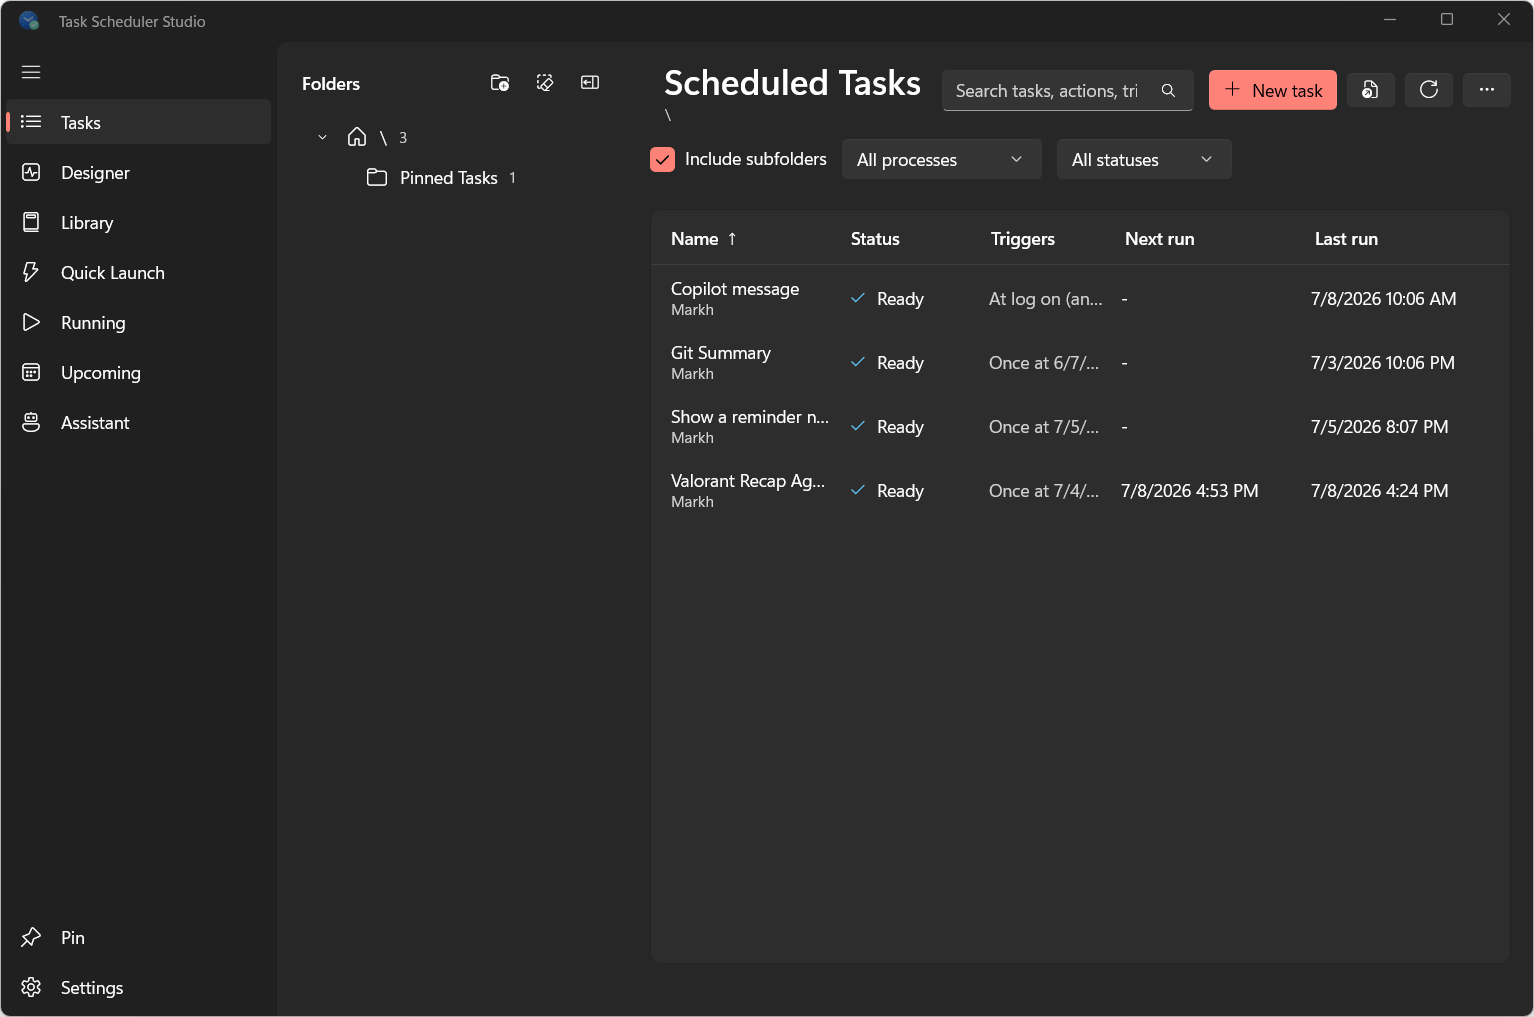
Task: Click last run 7/8/2026 10:06 AM
Action: pyautogui.click(x=1383, y=298)
